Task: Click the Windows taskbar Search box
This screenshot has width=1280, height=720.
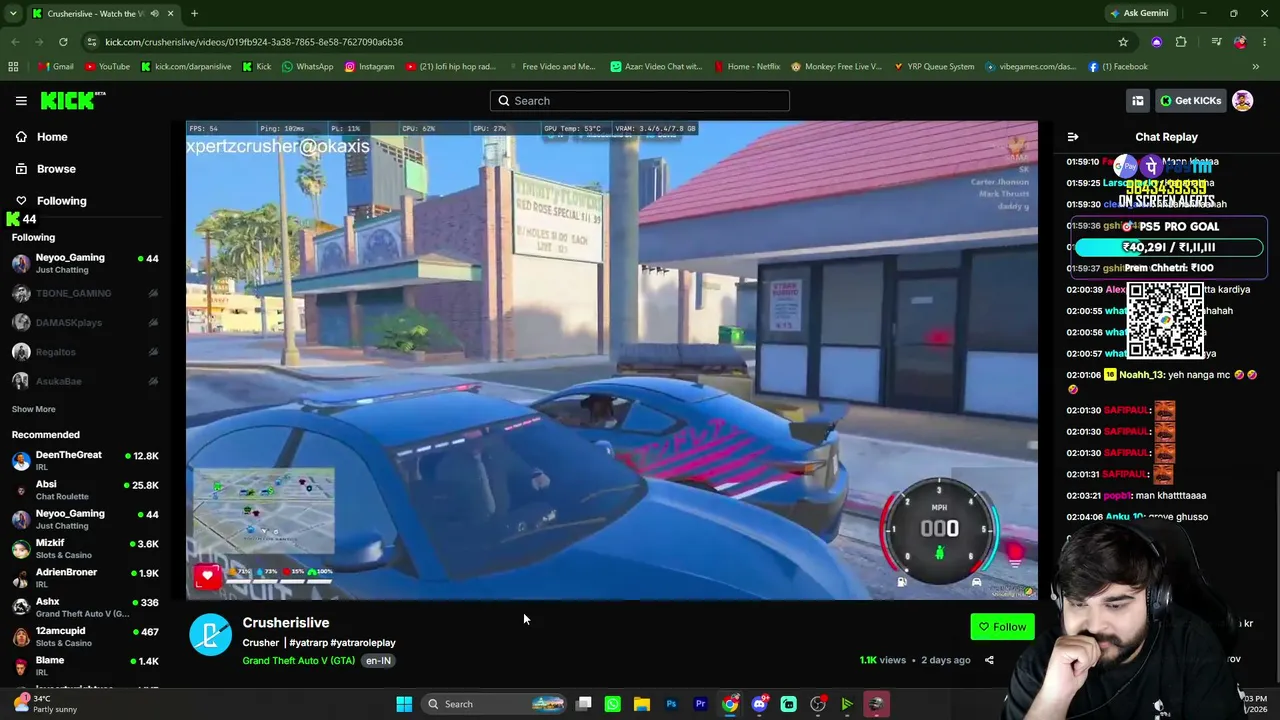Action: (x=496, y=704)
